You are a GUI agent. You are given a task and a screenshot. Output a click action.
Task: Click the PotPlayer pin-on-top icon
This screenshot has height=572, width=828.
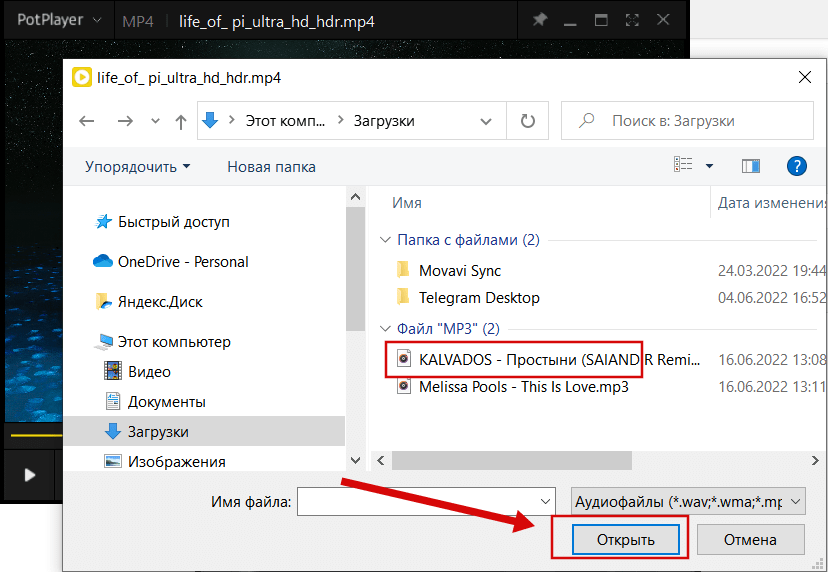(540, 20)
